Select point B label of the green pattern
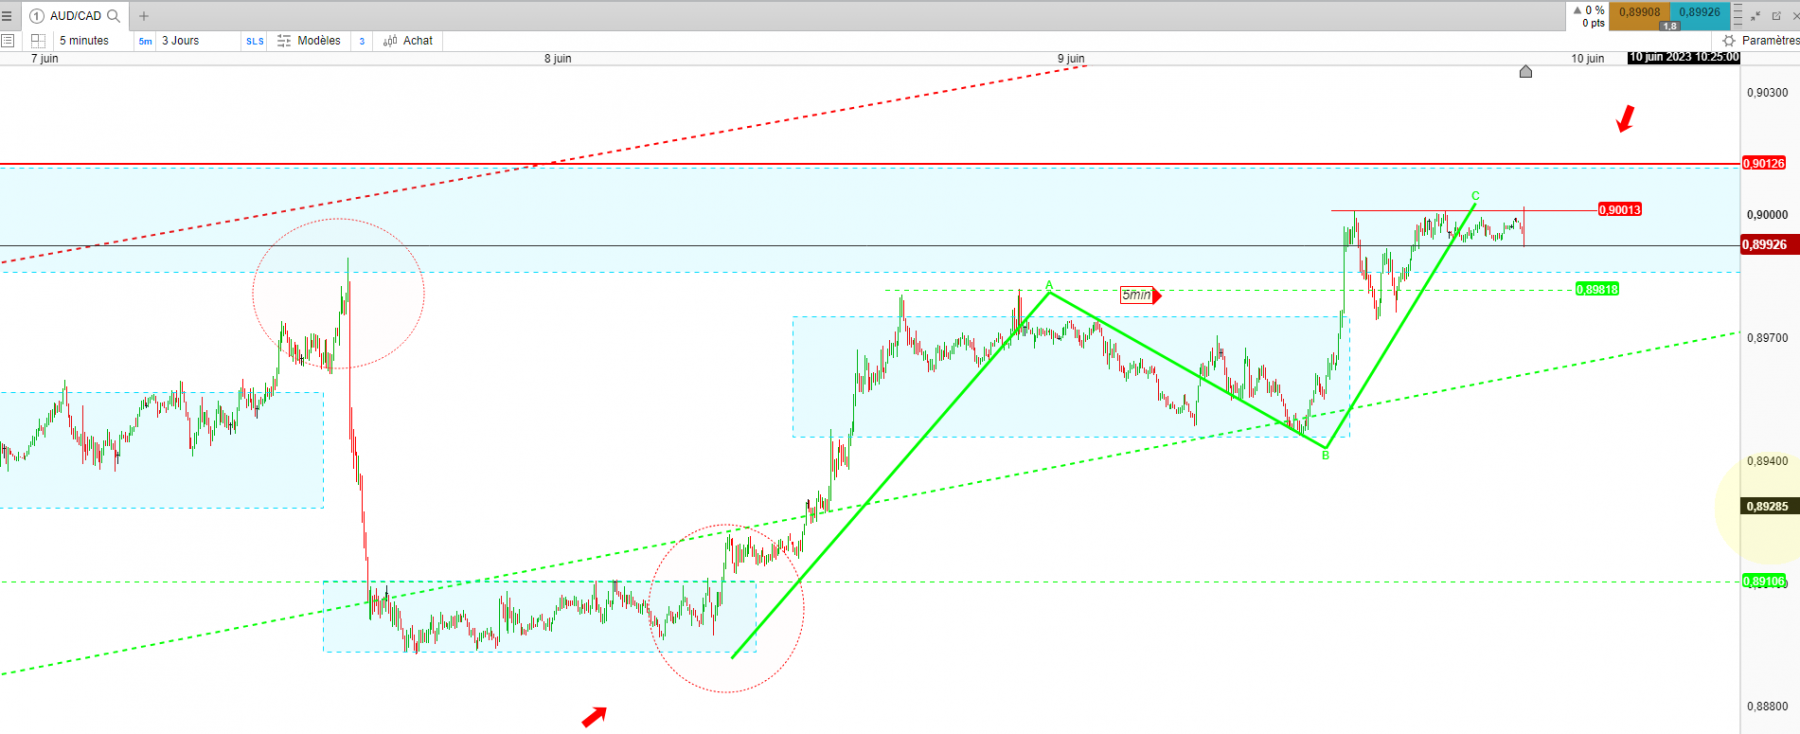1800x734 pixels. pos(1326,456)
